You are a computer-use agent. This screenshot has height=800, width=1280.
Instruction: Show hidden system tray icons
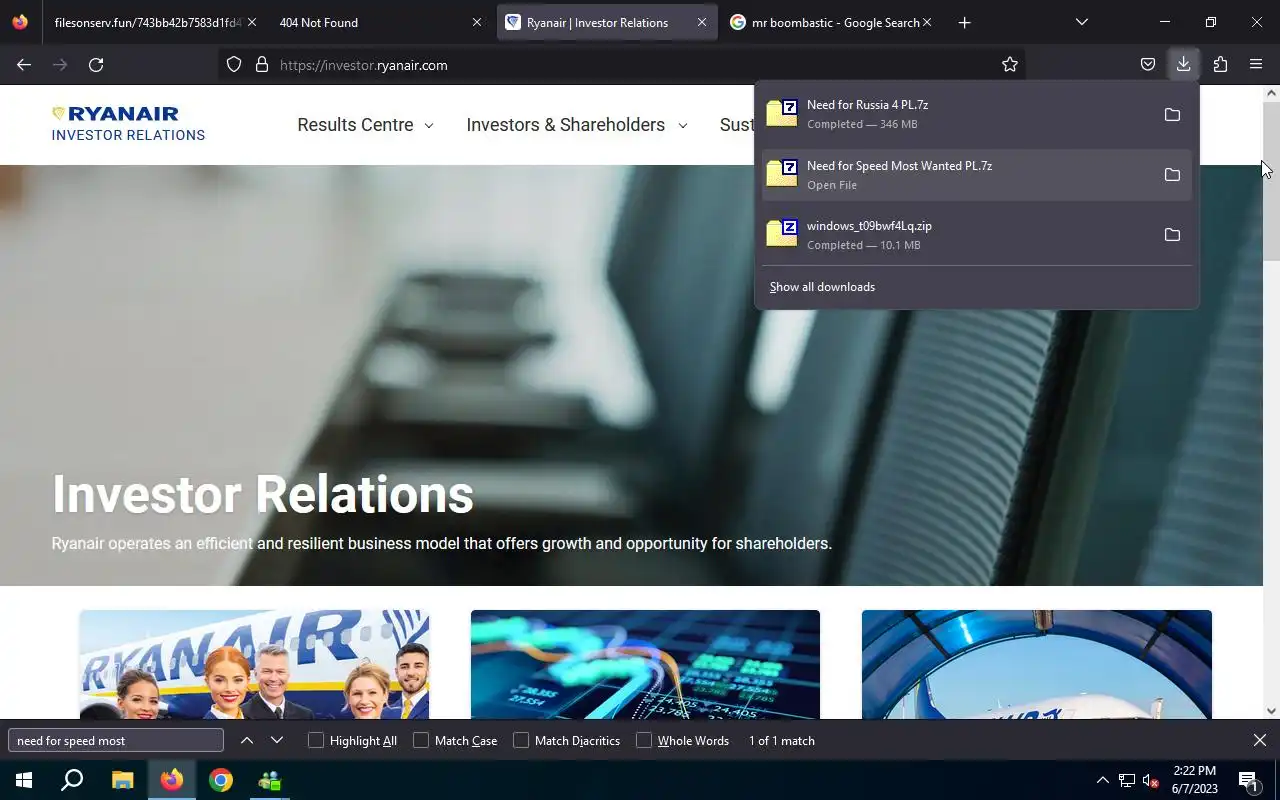pos(1103,780)
